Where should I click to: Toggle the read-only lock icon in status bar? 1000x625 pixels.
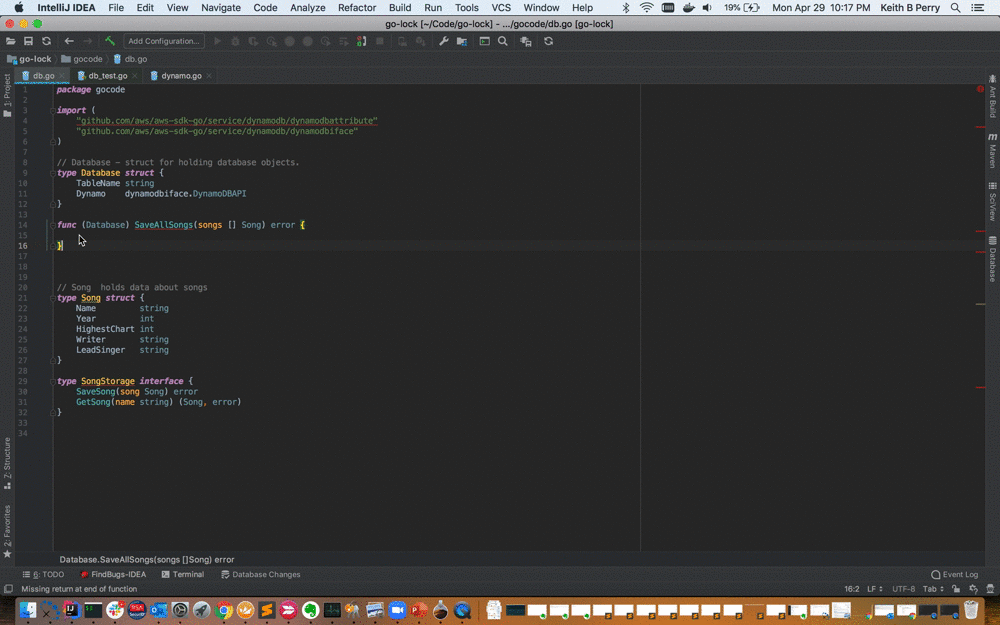pyautogui.click(x=954, y=590)
